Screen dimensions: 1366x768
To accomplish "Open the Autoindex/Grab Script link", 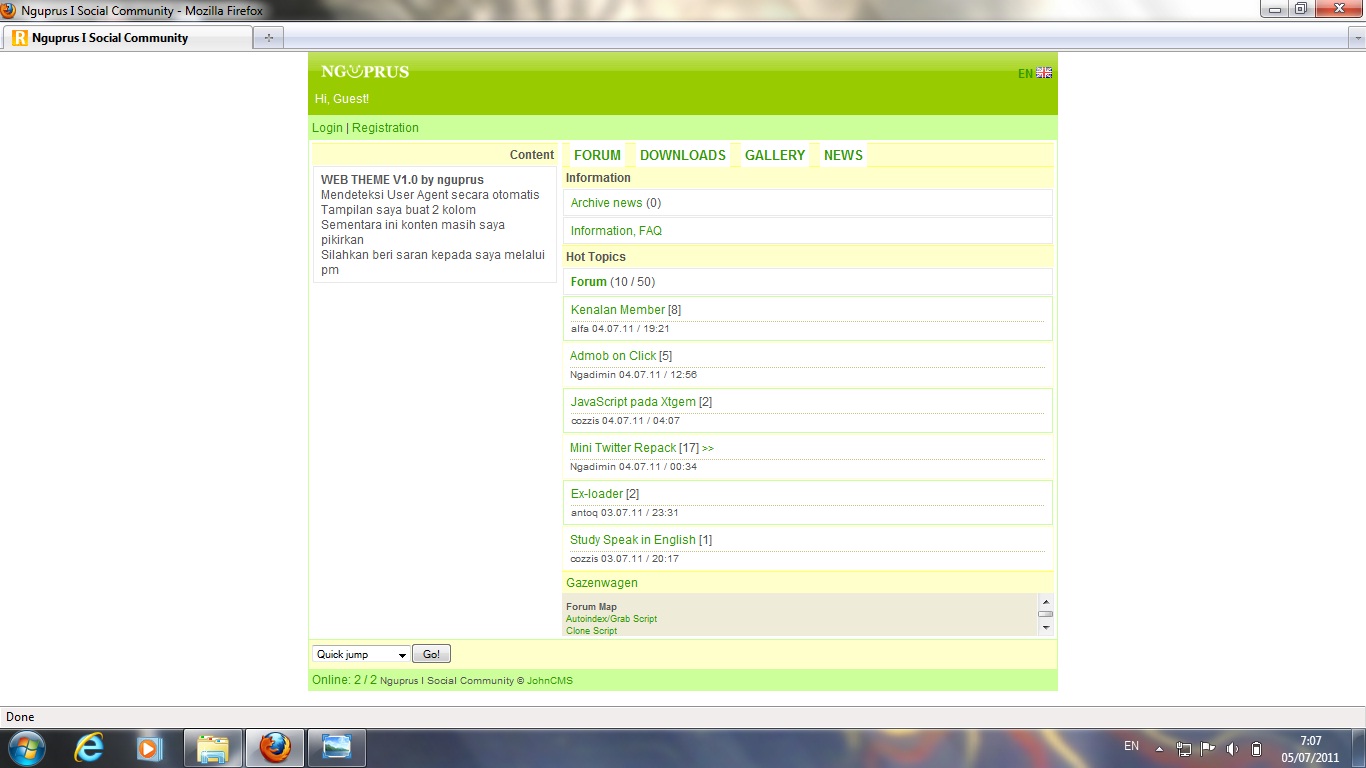I will [611, 619].
